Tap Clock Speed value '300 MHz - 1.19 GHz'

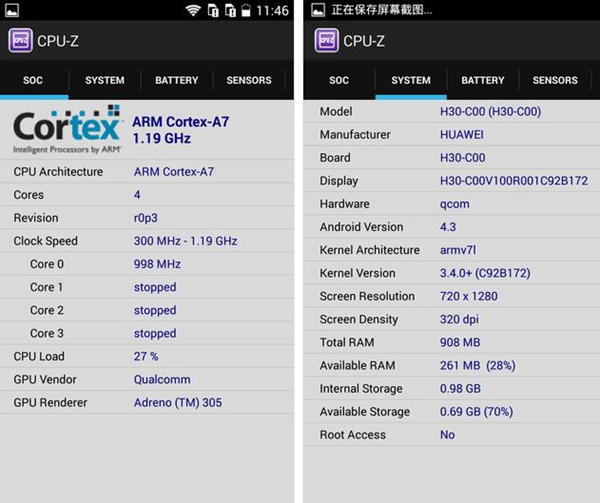tap(186, 241)
